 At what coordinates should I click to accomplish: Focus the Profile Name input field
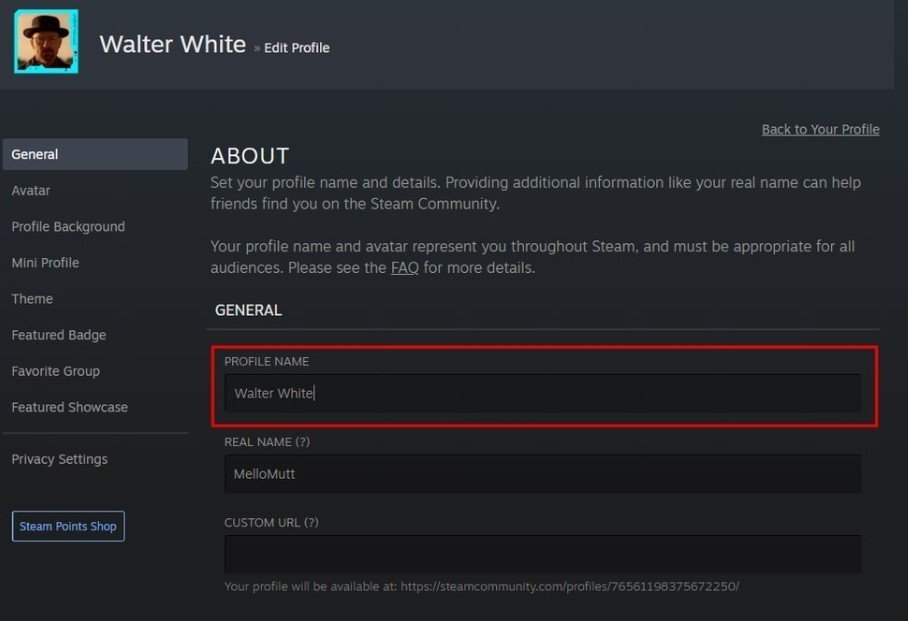543,393
